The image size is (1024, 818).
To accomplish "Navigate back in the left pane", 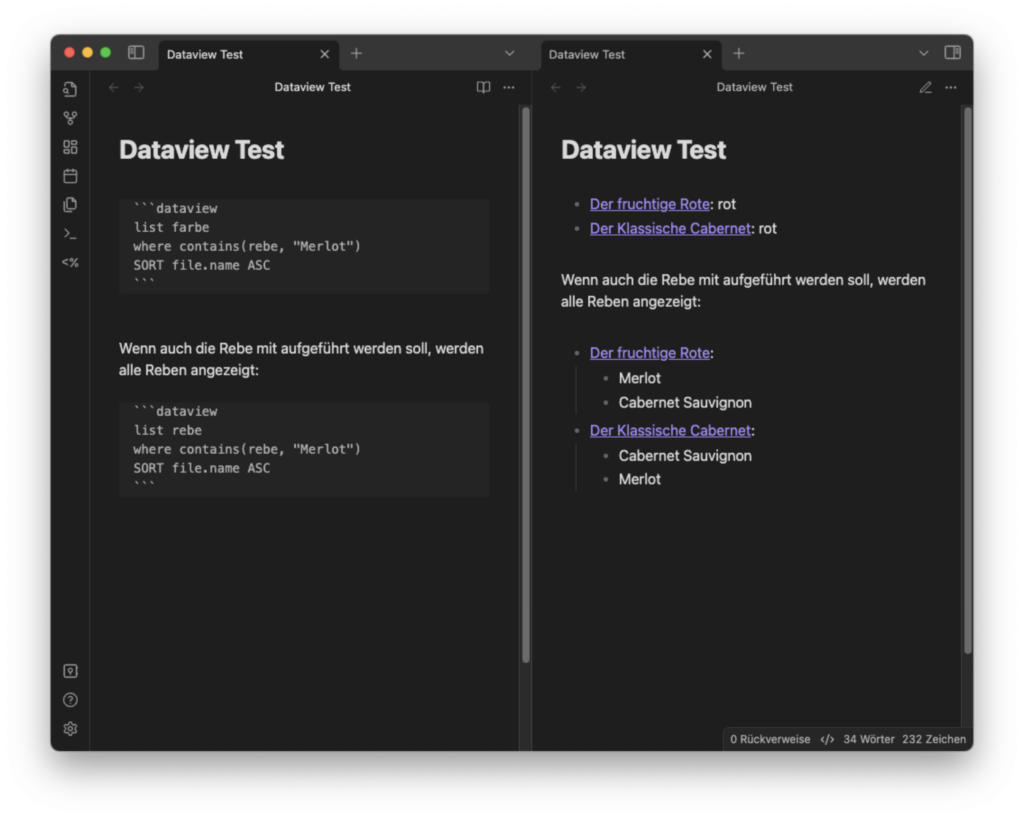I will click(x=114, y=87).
